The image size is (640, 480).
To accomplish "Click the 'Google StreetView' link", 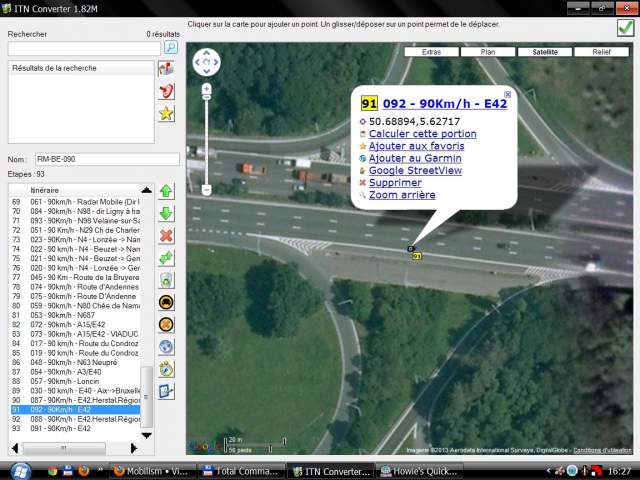I will pos(414,170).
